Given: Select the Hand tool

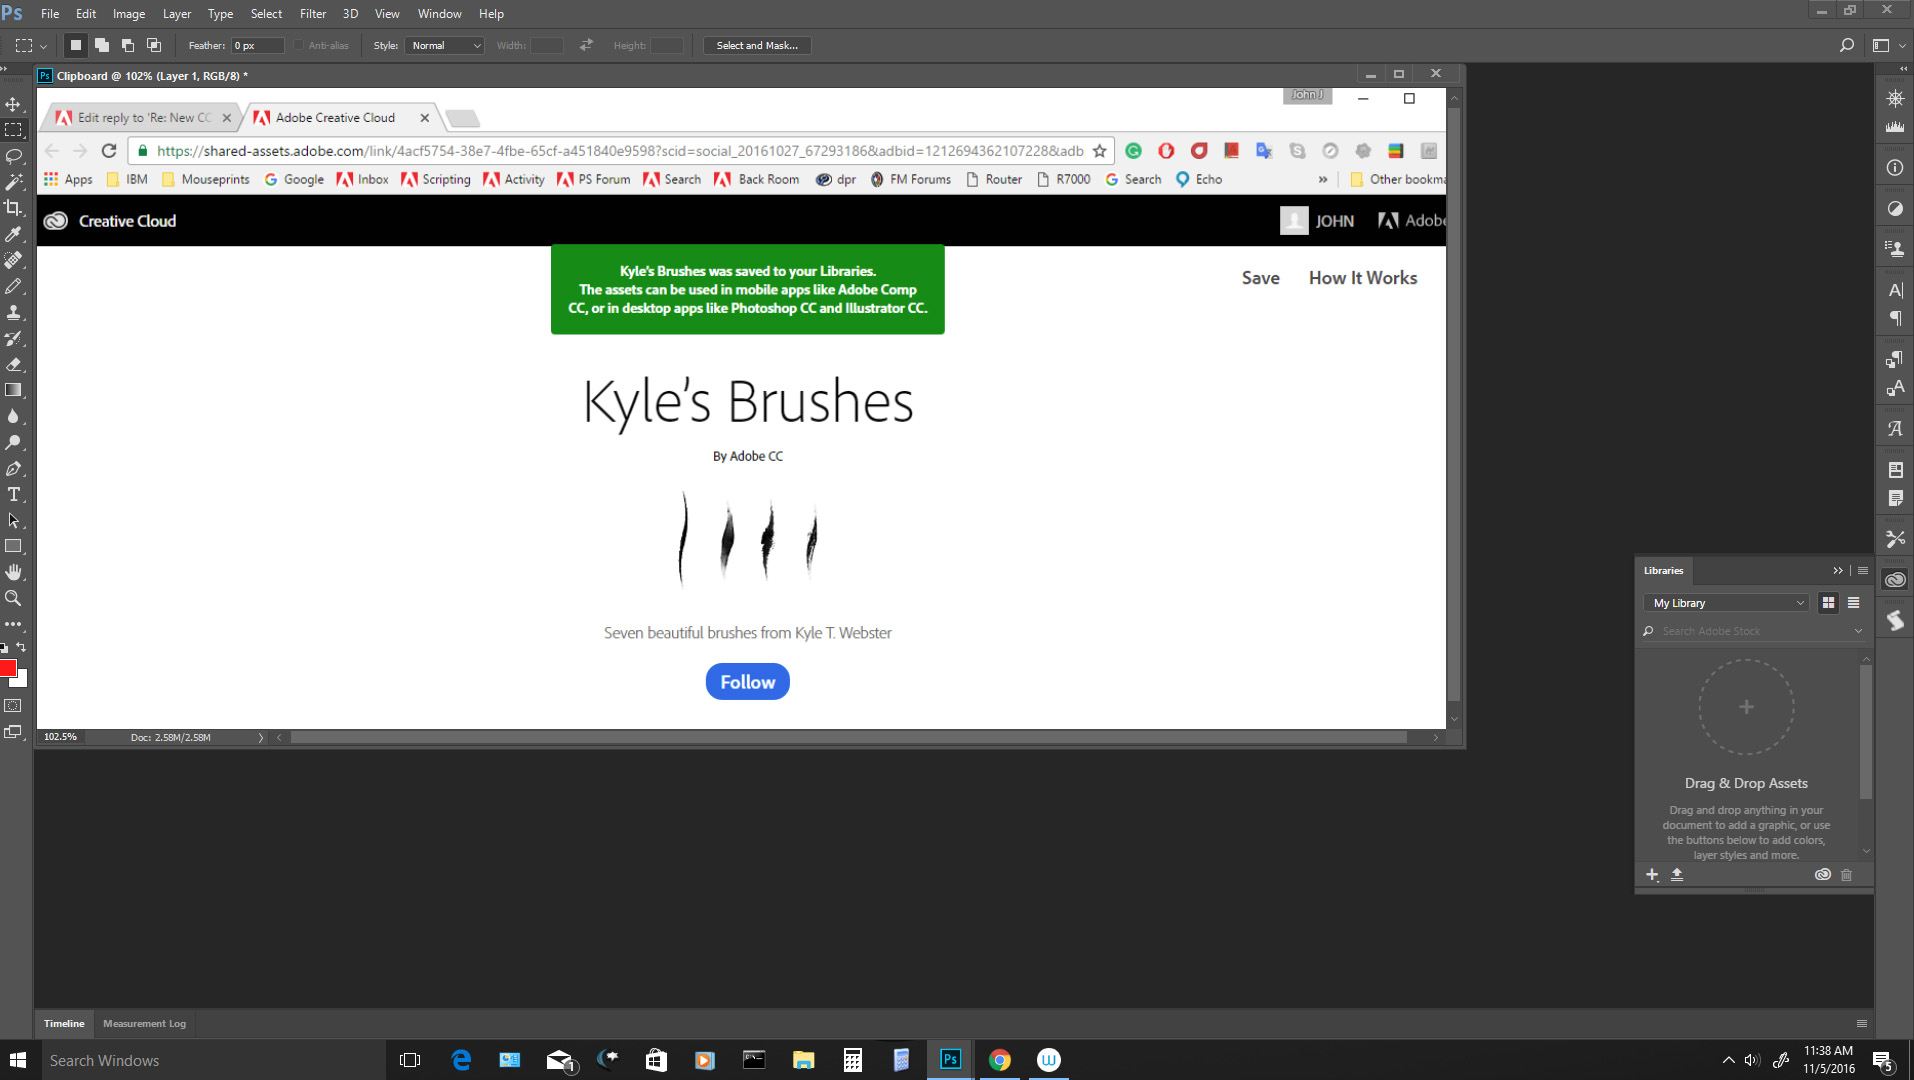Looking at the screenshot, I should click(13, 572).
